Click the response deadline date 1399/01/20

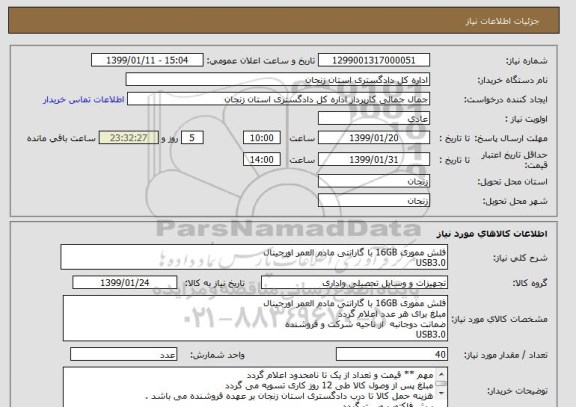[374, 138]
